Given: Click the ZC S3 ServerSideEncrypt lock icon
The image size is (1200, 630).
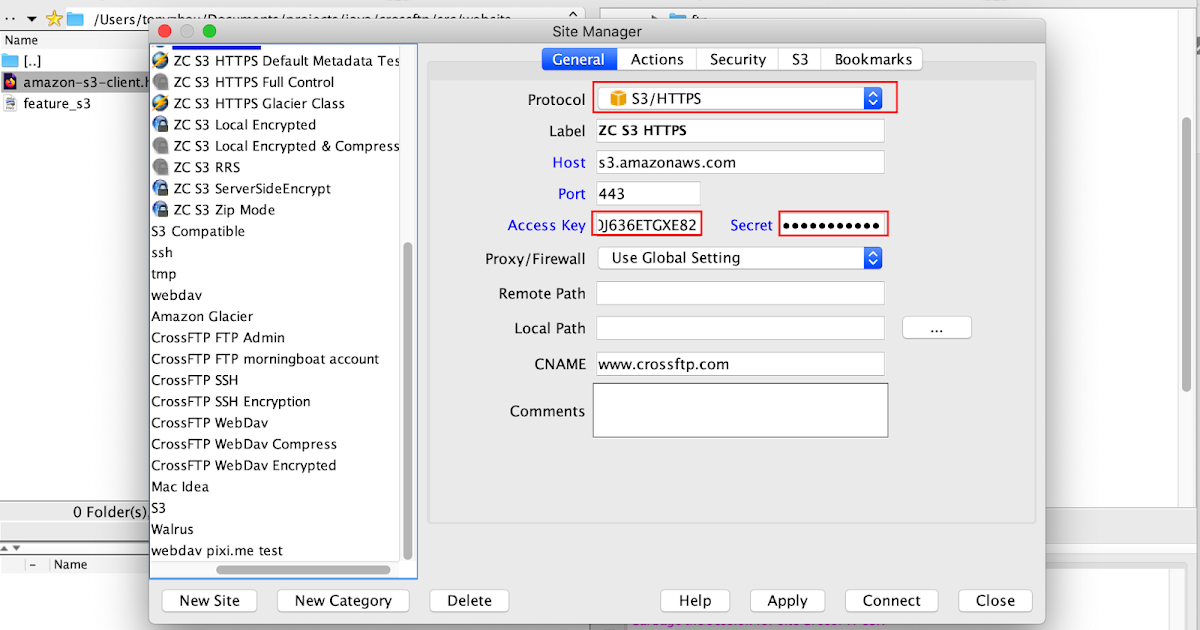Looking at the screenshot, I should point(160,188).
